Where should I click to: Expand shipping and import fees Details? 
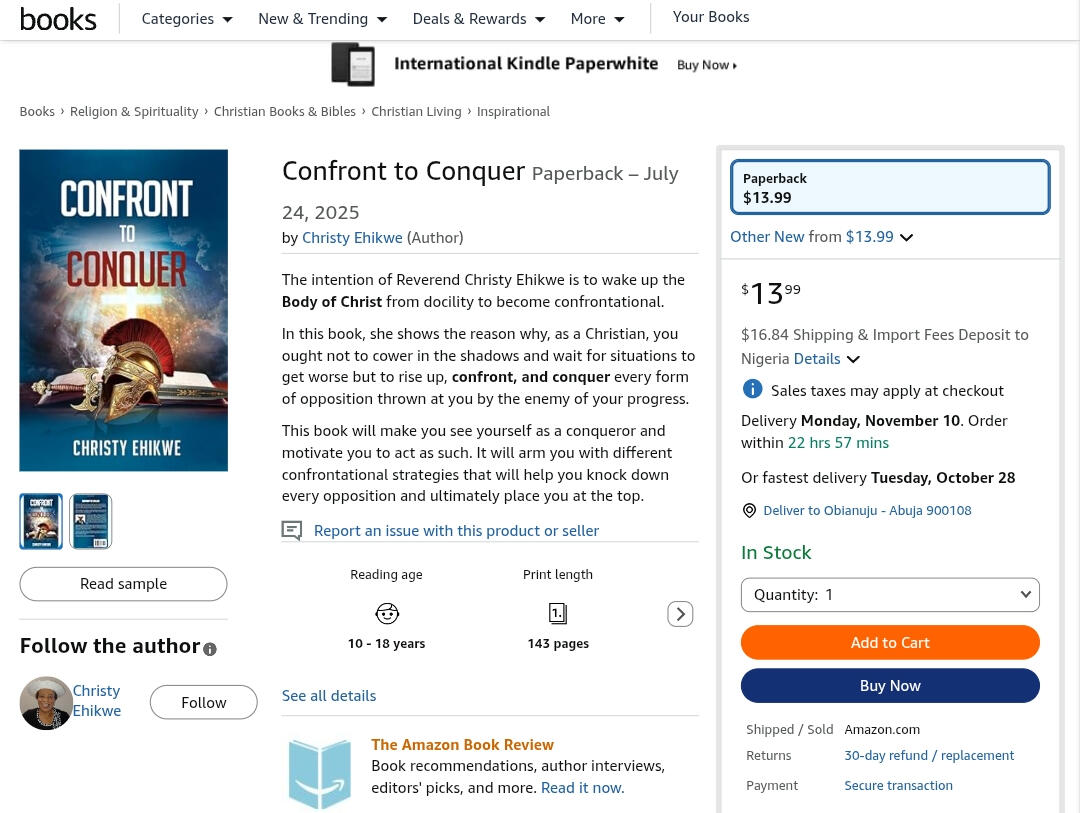click(x=826, y=359)
